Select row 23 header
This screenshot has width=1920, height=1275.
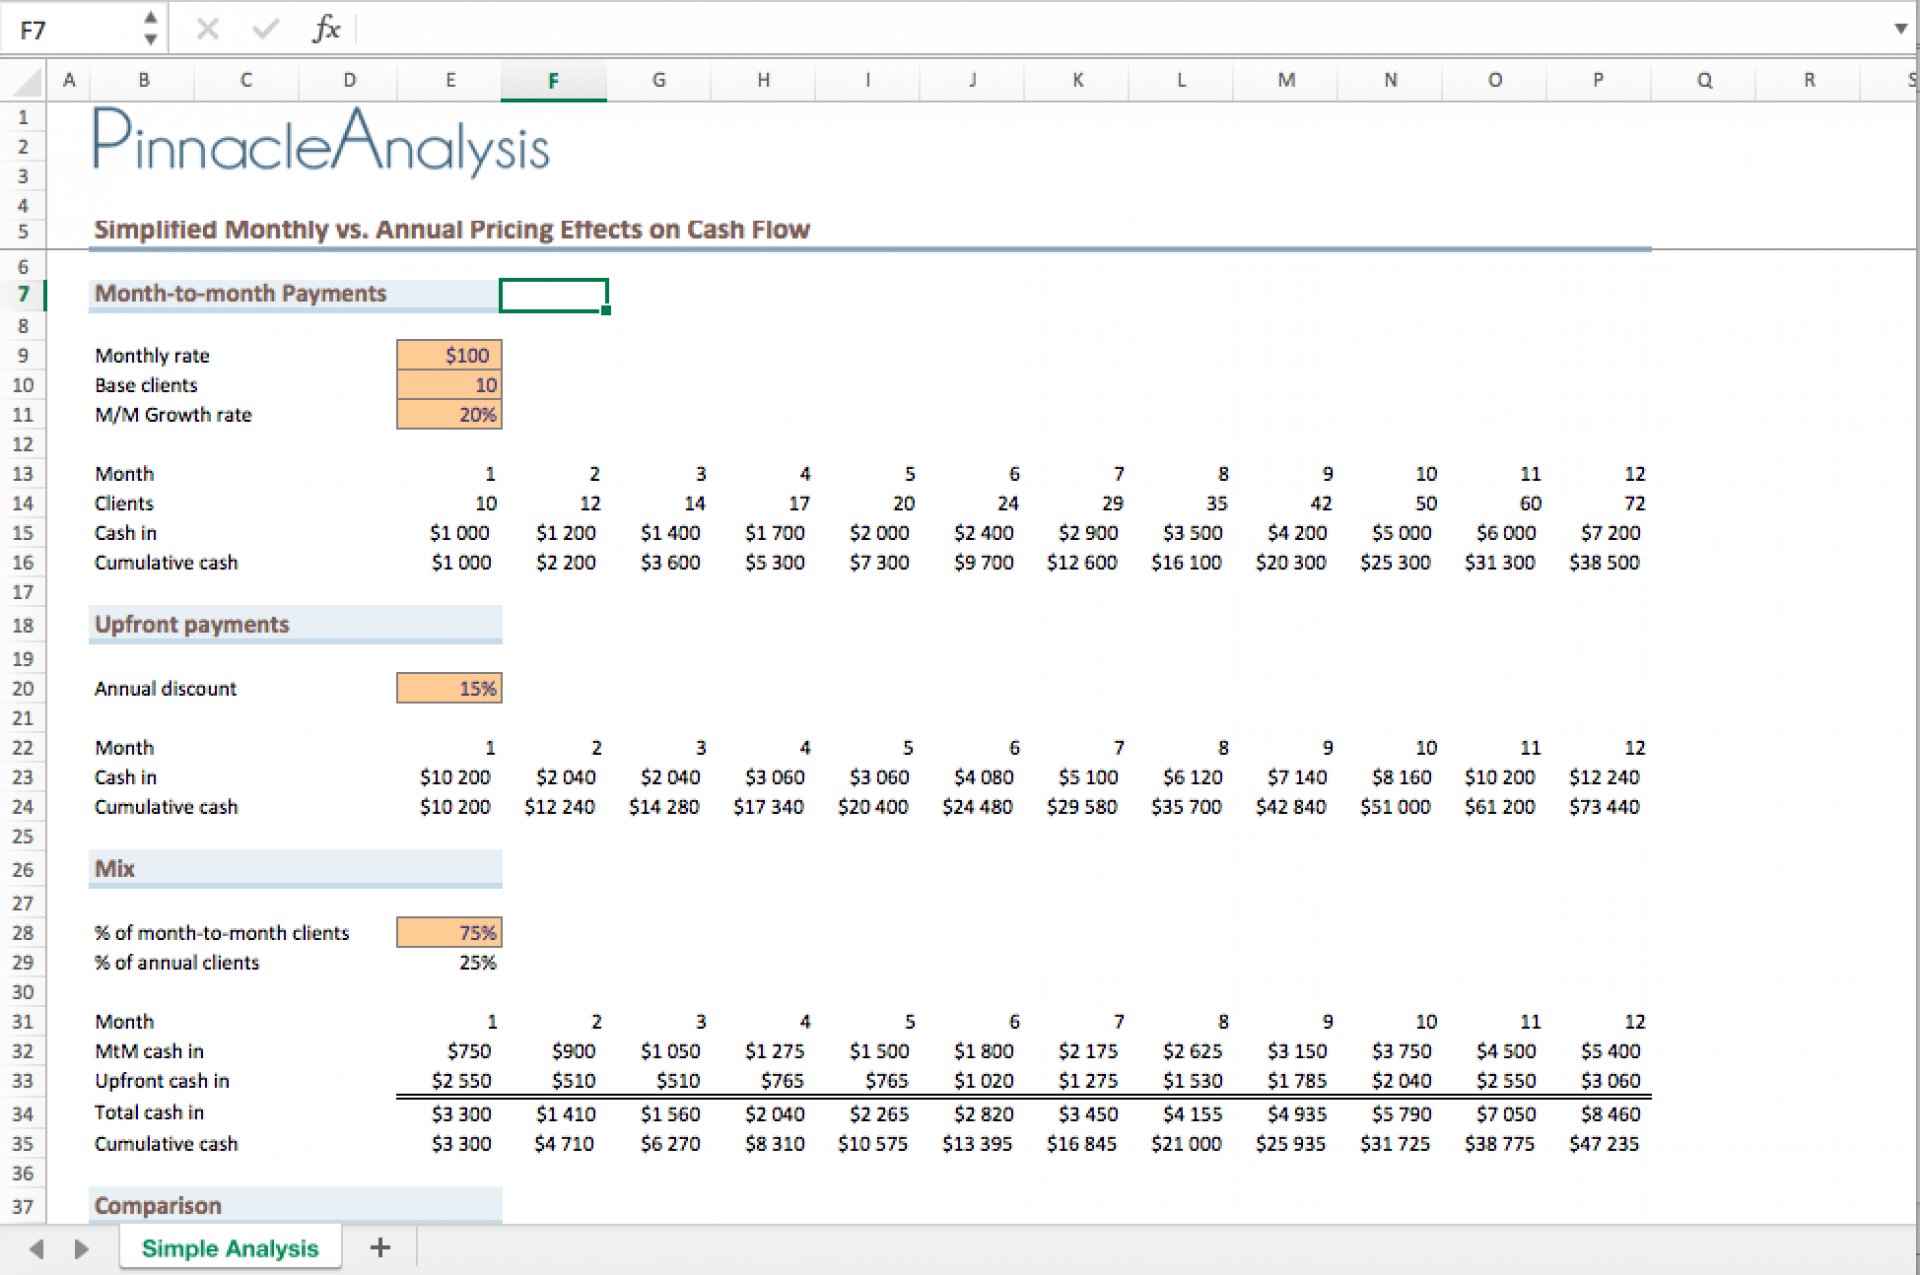click(23, 777)
